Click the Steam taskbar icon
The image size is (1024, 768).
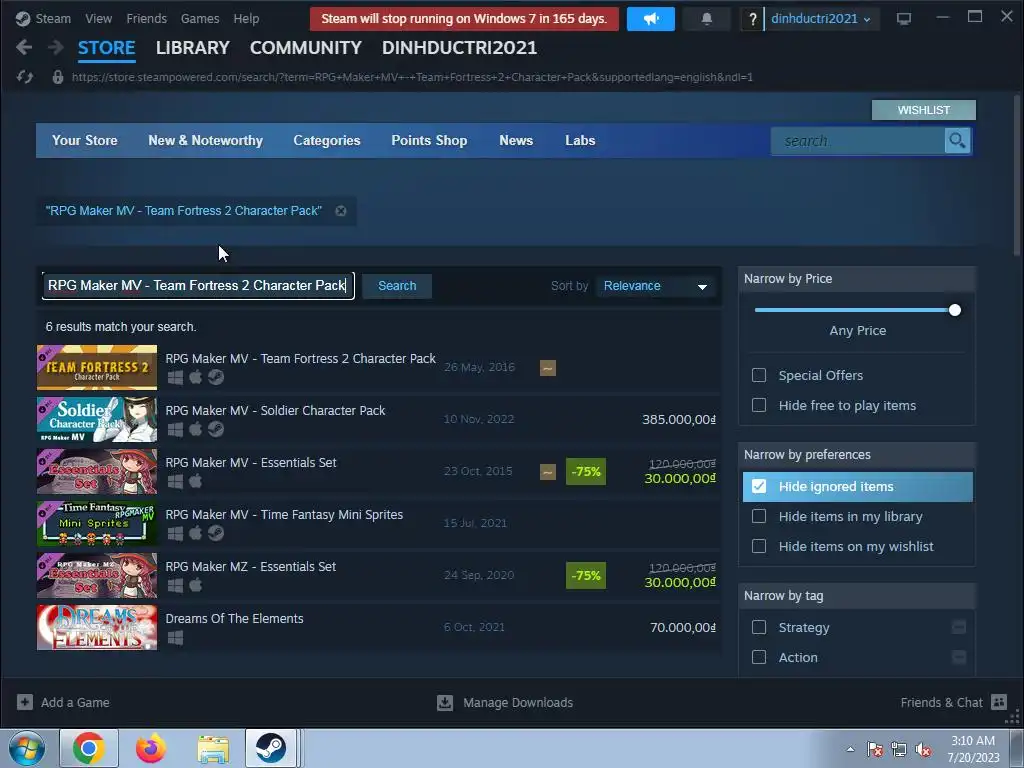click(x=270, y=748)
